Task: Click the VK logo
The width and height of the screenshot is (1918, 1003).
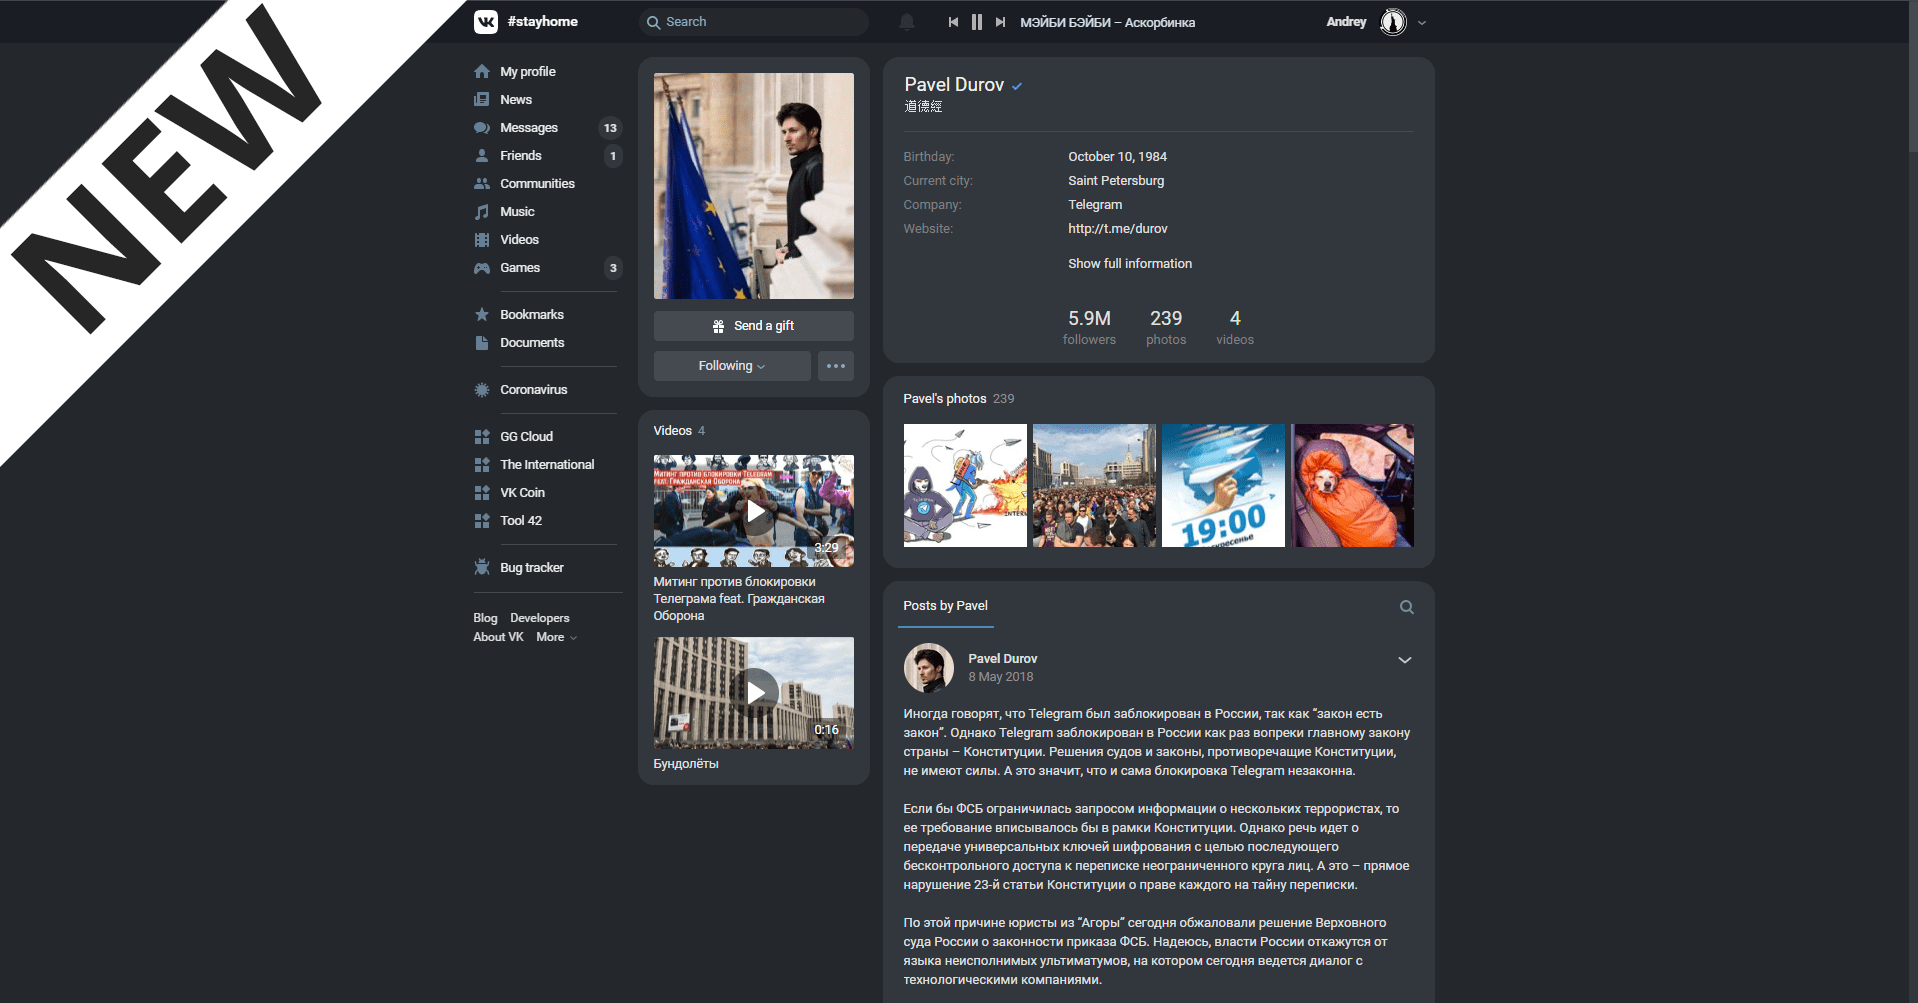Action: [x=486, y=21]
